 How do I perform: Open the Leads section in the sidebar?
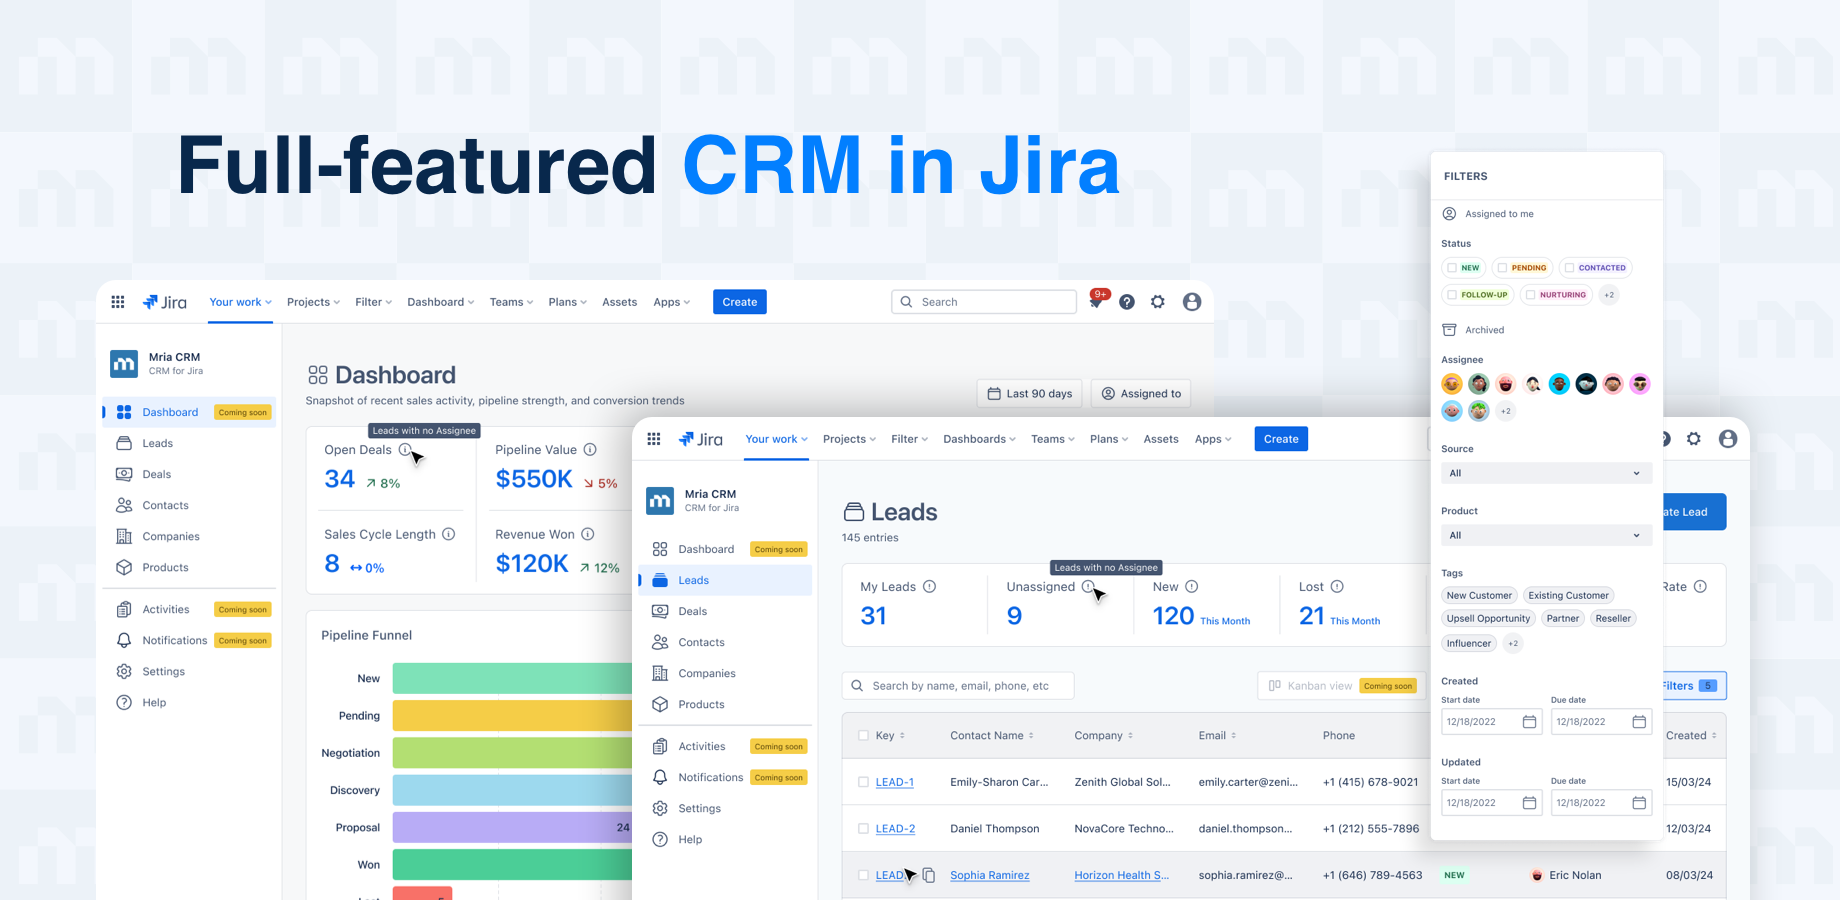coord(693,580)
